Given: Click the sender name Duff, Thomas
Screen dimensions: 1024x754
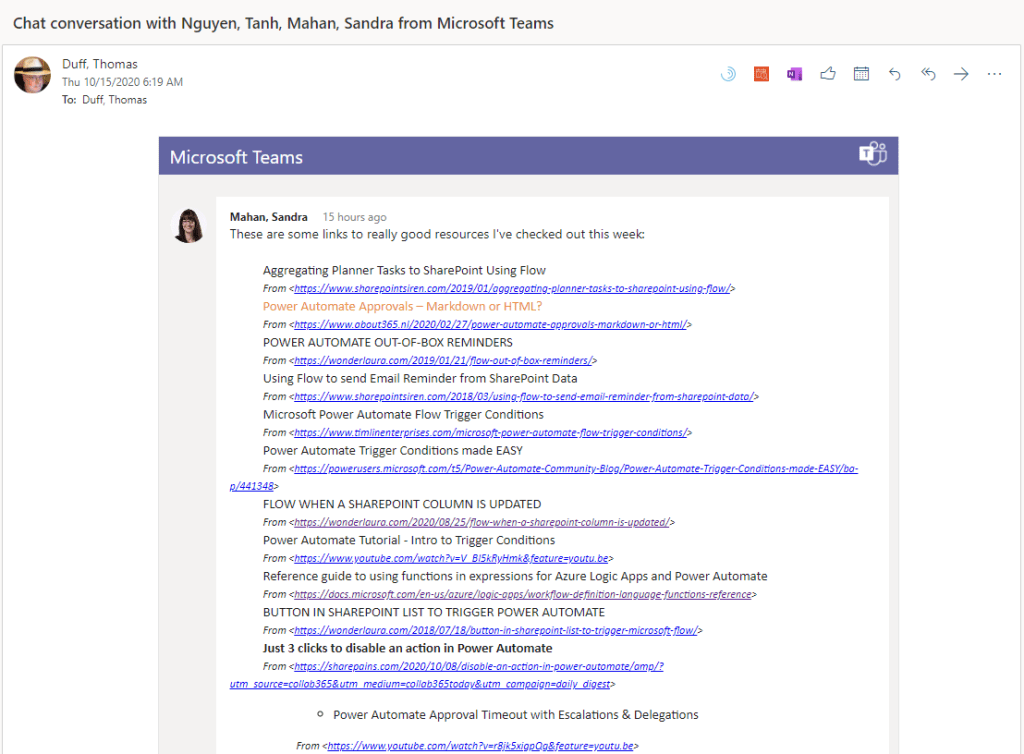Looking at the screenshot, I should [100, 64].
